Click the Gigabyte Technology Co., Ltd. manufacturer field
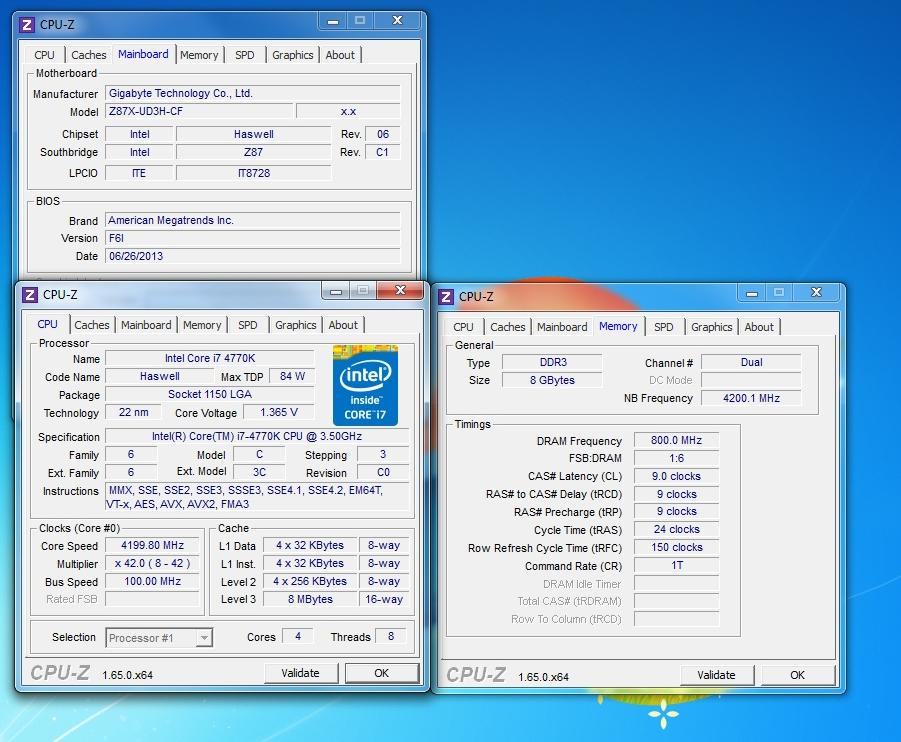This screenshot has width=901, height=742. 253,93
